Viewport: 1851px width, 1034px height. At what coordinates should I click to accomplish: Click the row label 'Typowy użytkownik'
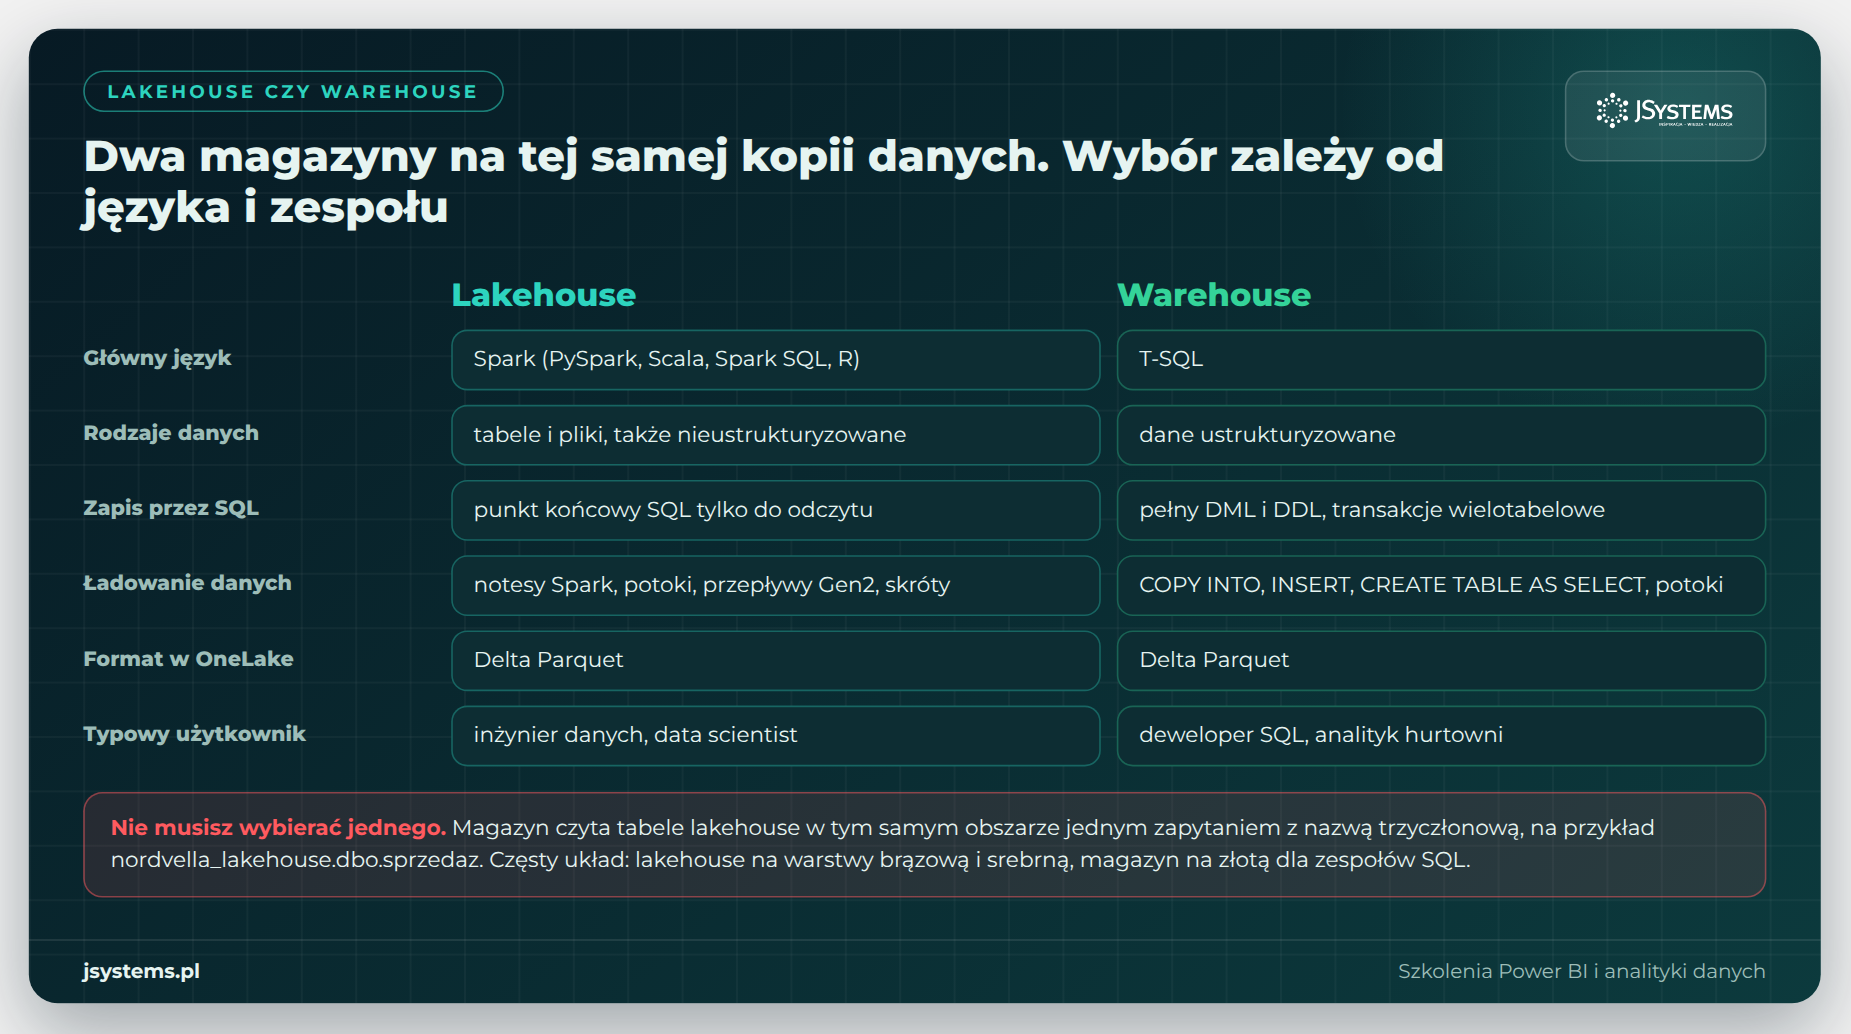pos(194,734)
